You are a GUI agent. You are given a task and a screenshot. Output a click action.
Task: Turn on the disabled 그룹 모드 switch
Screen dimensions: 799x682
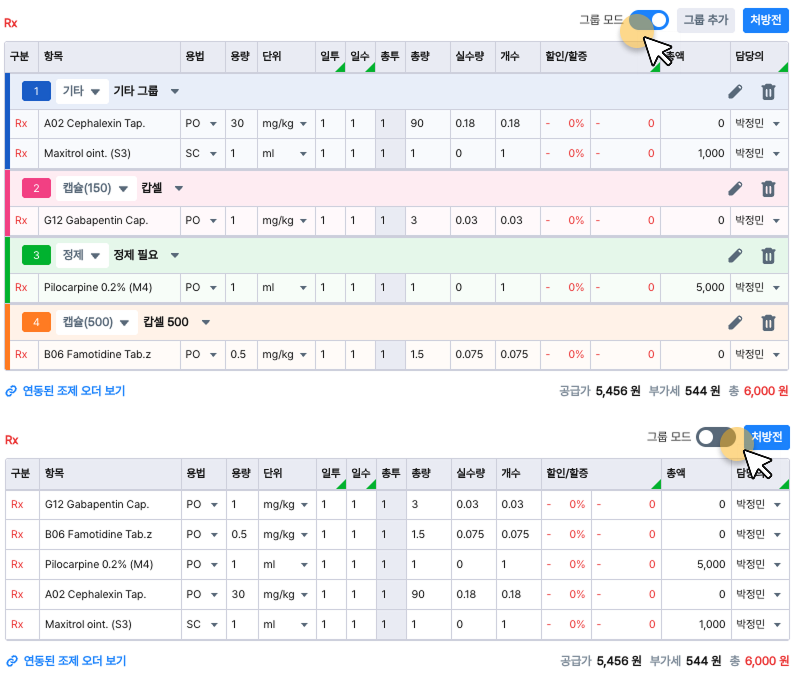click(716, 437)
